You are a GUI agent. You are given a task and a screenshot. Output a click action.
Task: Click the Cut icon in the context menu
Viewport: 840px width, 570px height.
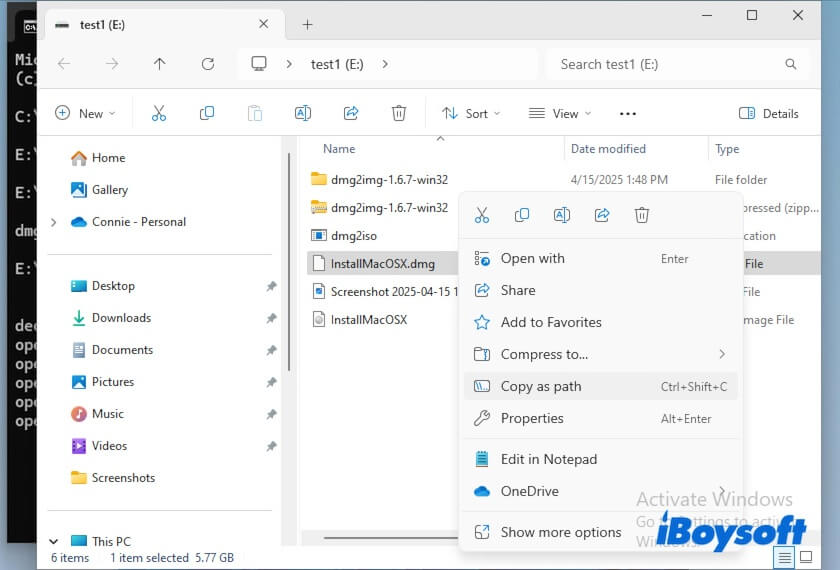482,215
